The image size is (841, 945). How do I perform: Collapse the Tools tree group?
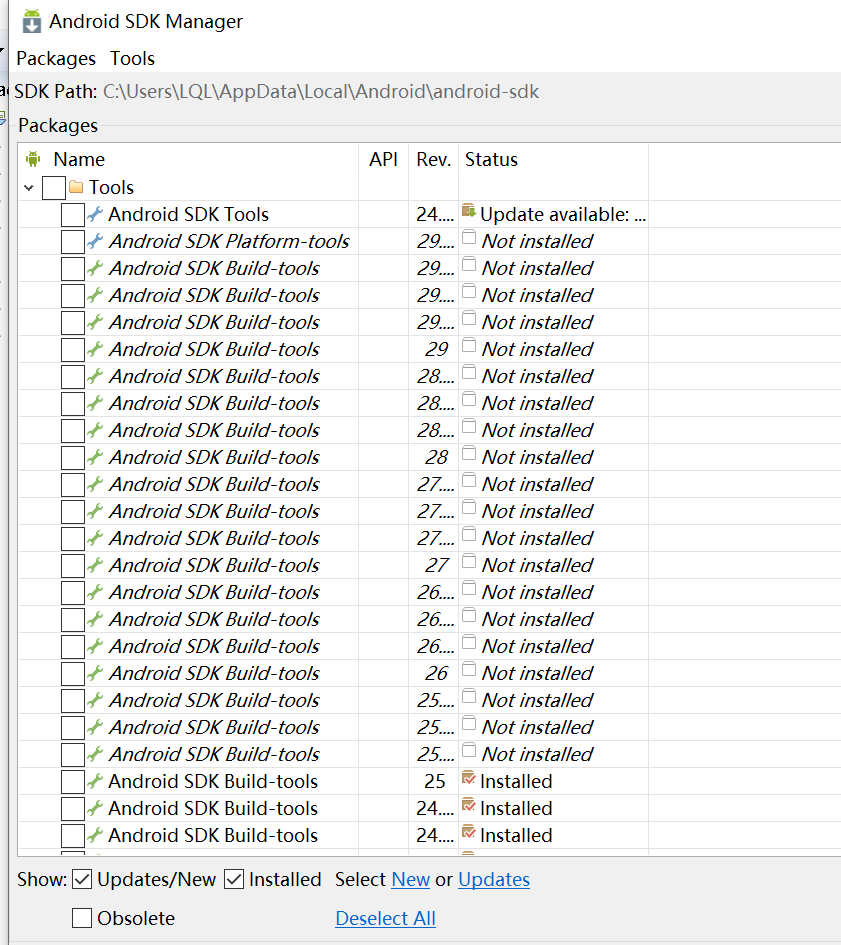click(x=28, y=187)
